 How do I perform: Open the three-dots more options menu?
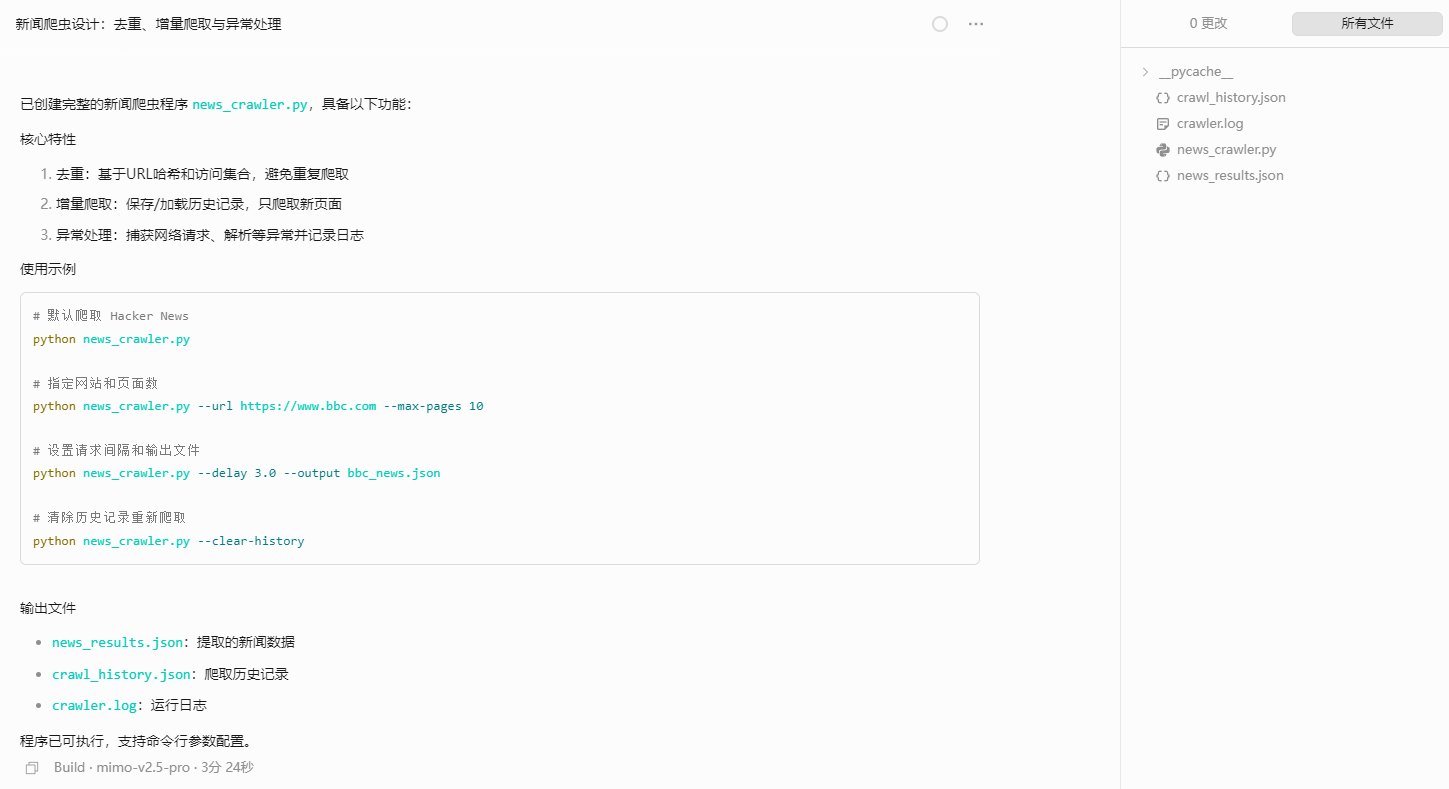coord(976,24)
